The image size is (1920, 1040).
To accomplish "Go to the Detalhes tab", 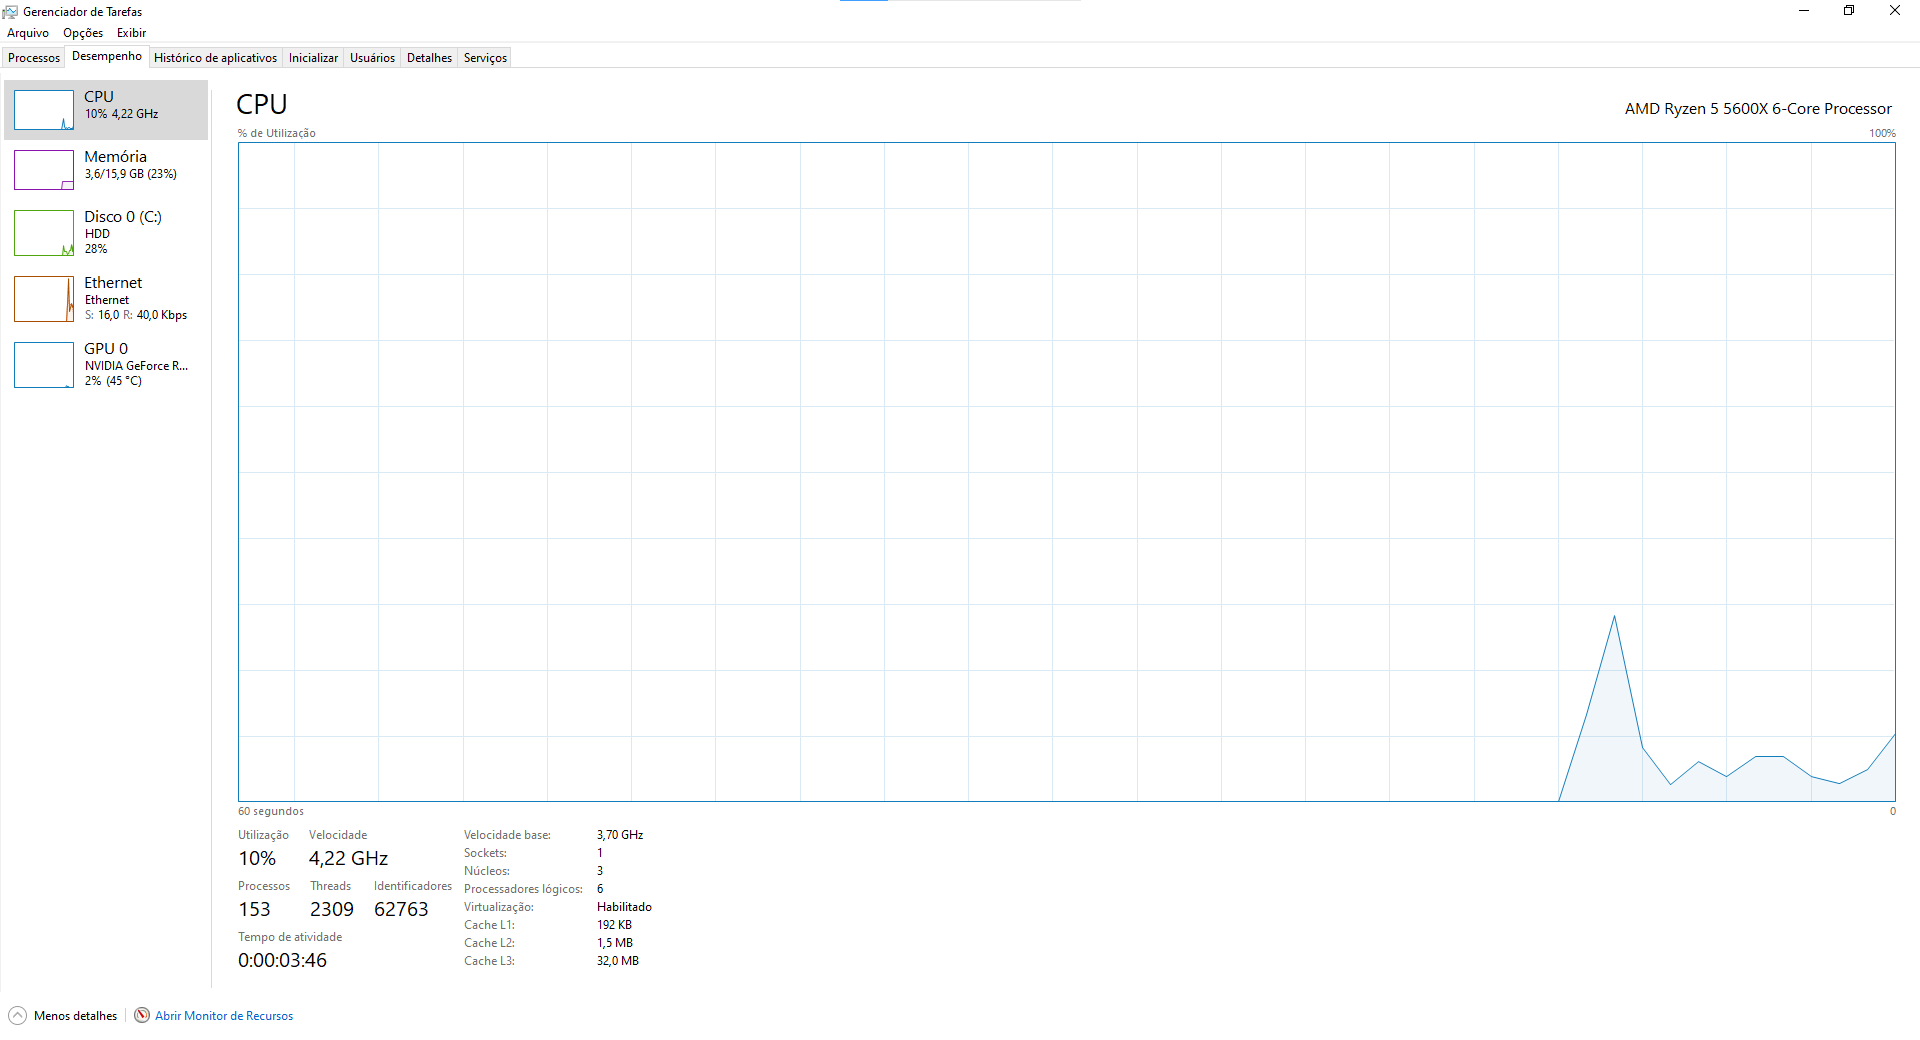I will click(x=429, y=58).
